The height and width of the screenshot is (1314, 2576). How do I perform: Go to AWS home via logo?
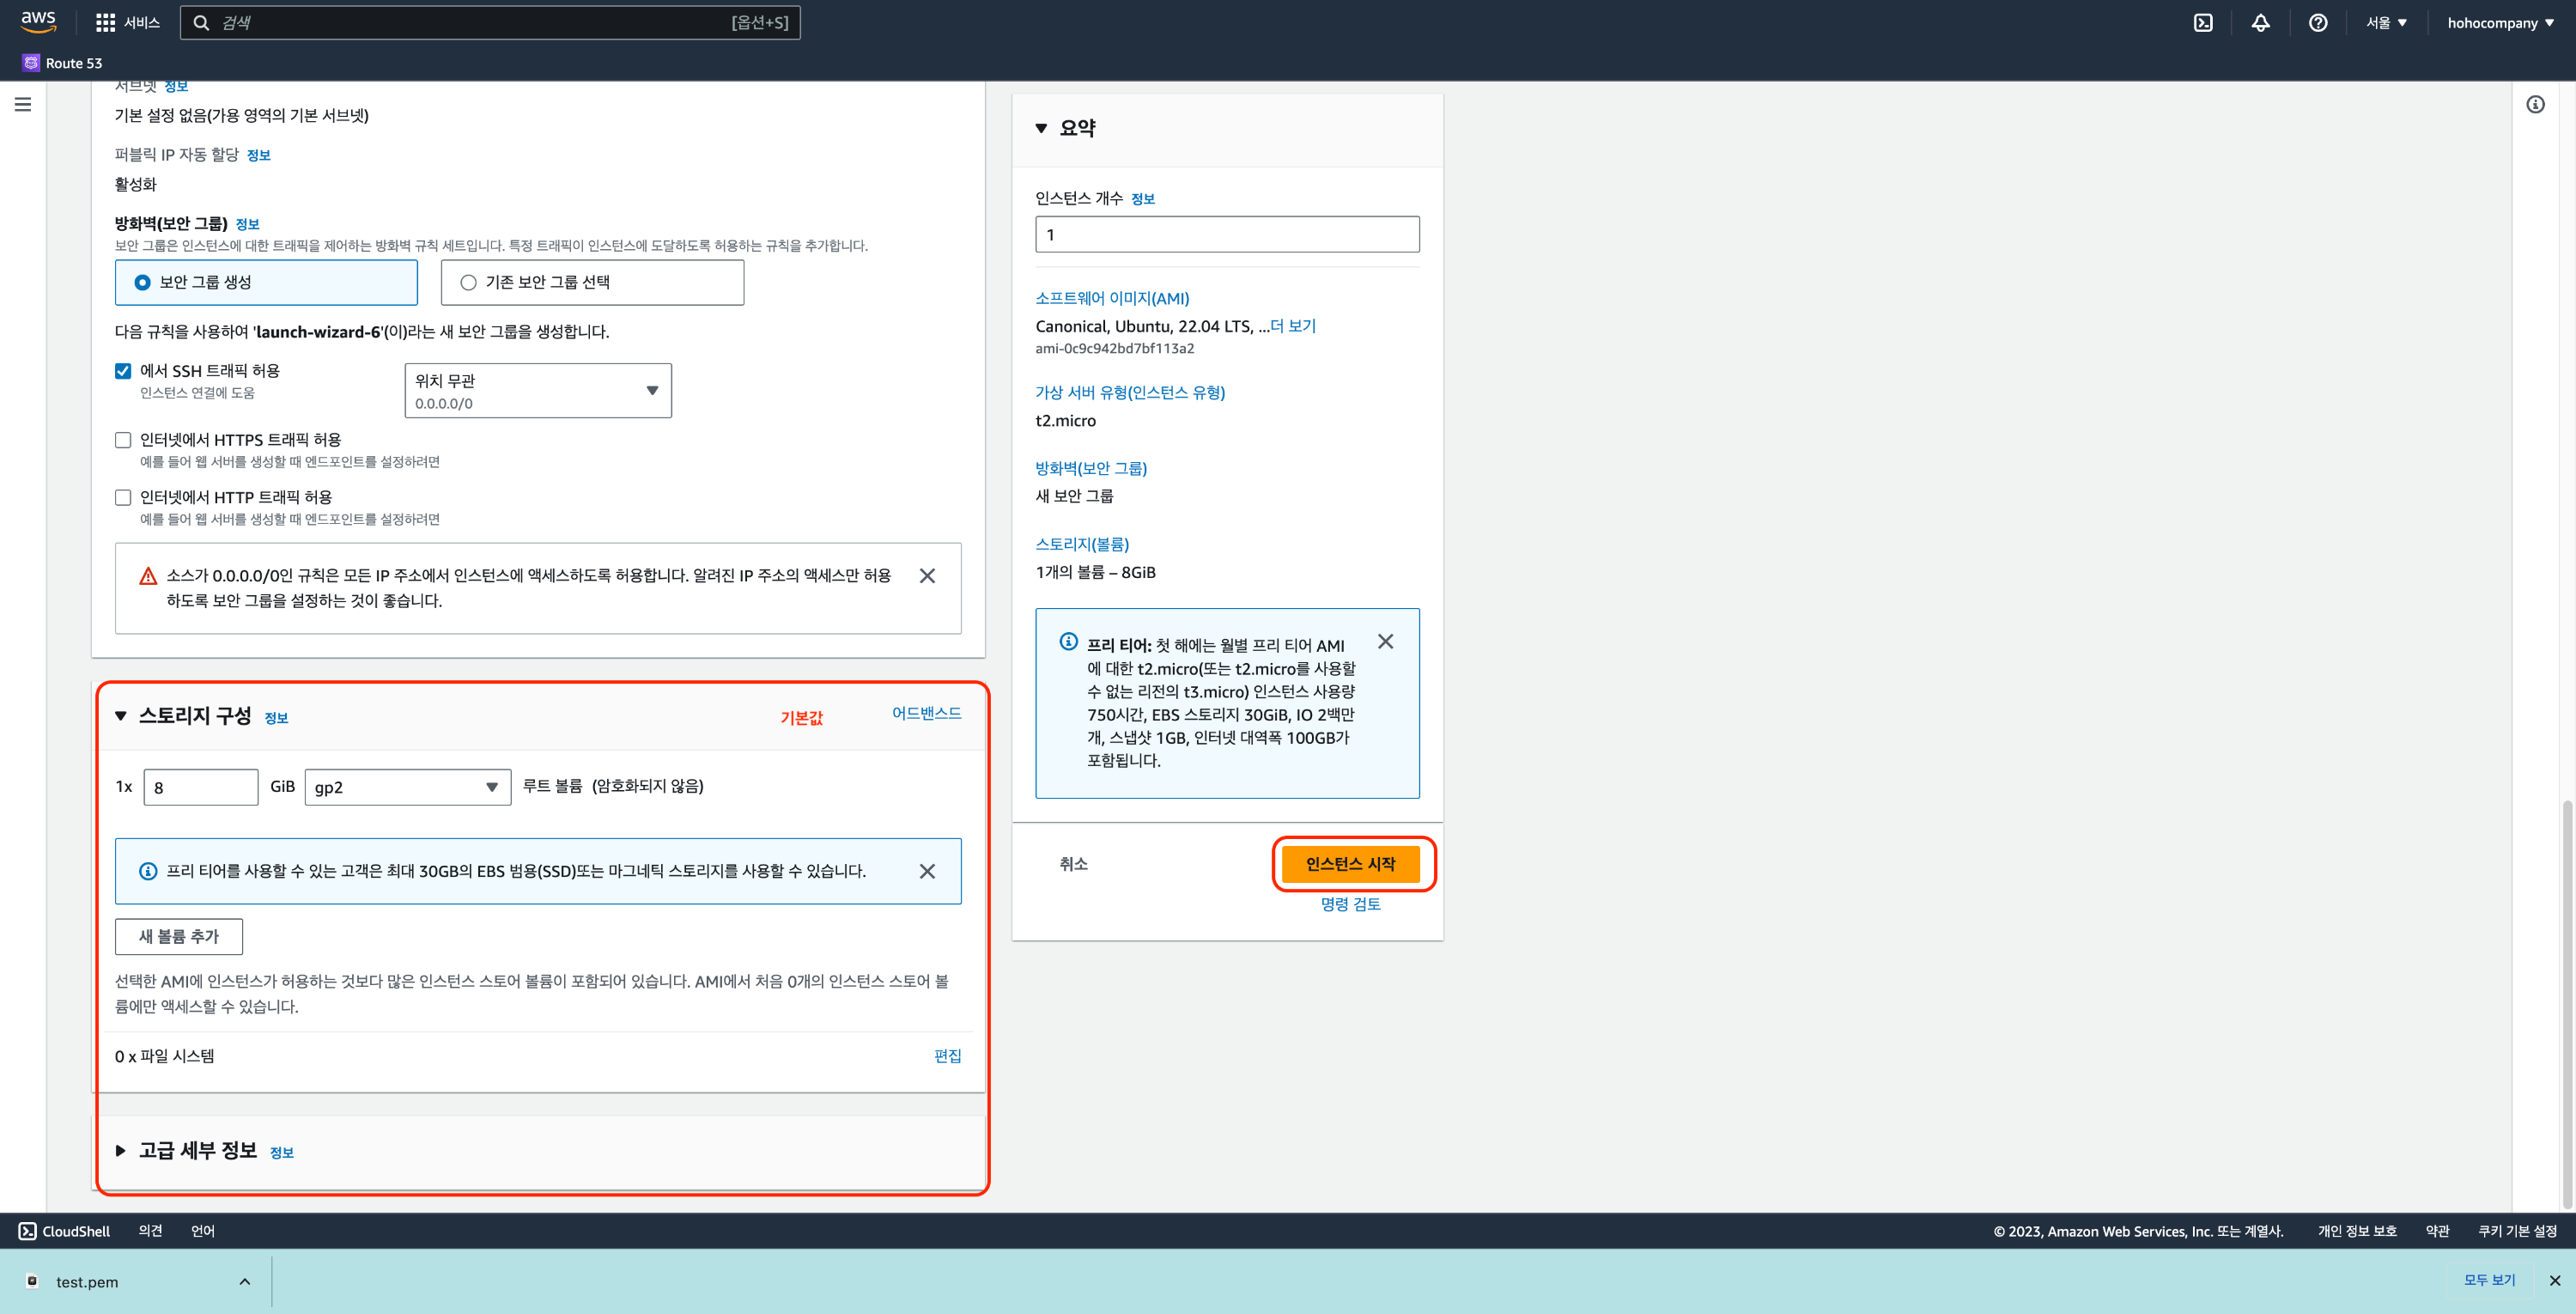point(38,22)
